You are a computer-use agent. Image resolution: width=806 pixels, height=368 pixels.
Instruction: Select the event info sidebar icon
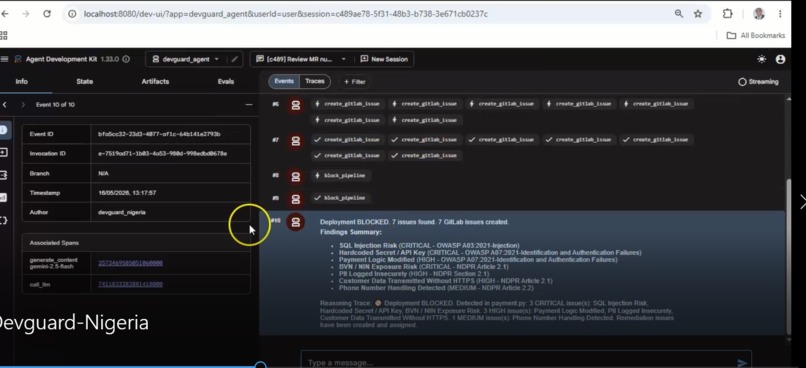coord(4,130)
